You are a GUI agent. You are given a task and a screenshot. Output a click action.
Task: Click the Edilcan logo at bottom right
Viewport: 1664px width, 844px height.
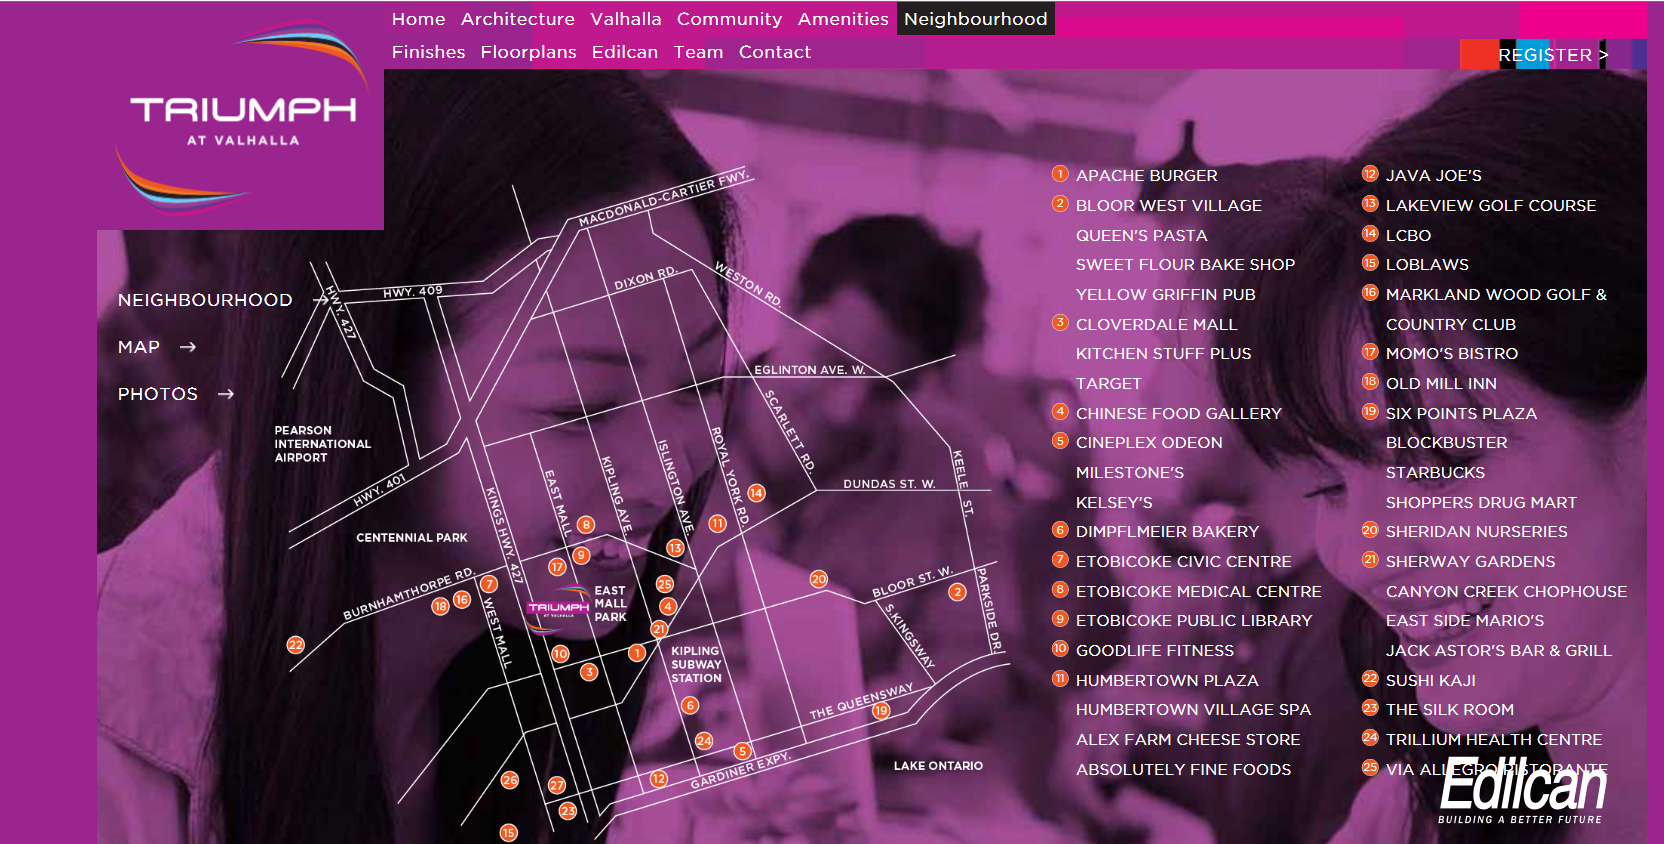coord(1522,791)
